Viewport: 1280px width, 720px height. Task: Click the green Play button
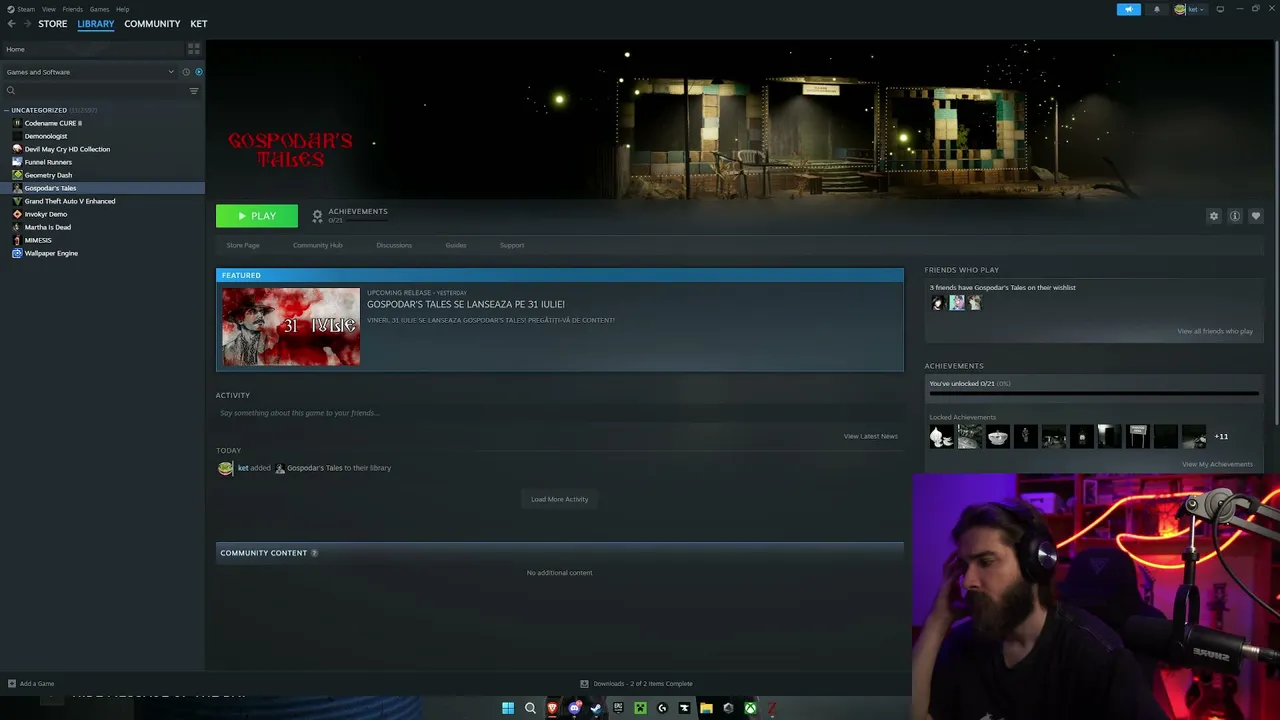(x=257, y=216)
